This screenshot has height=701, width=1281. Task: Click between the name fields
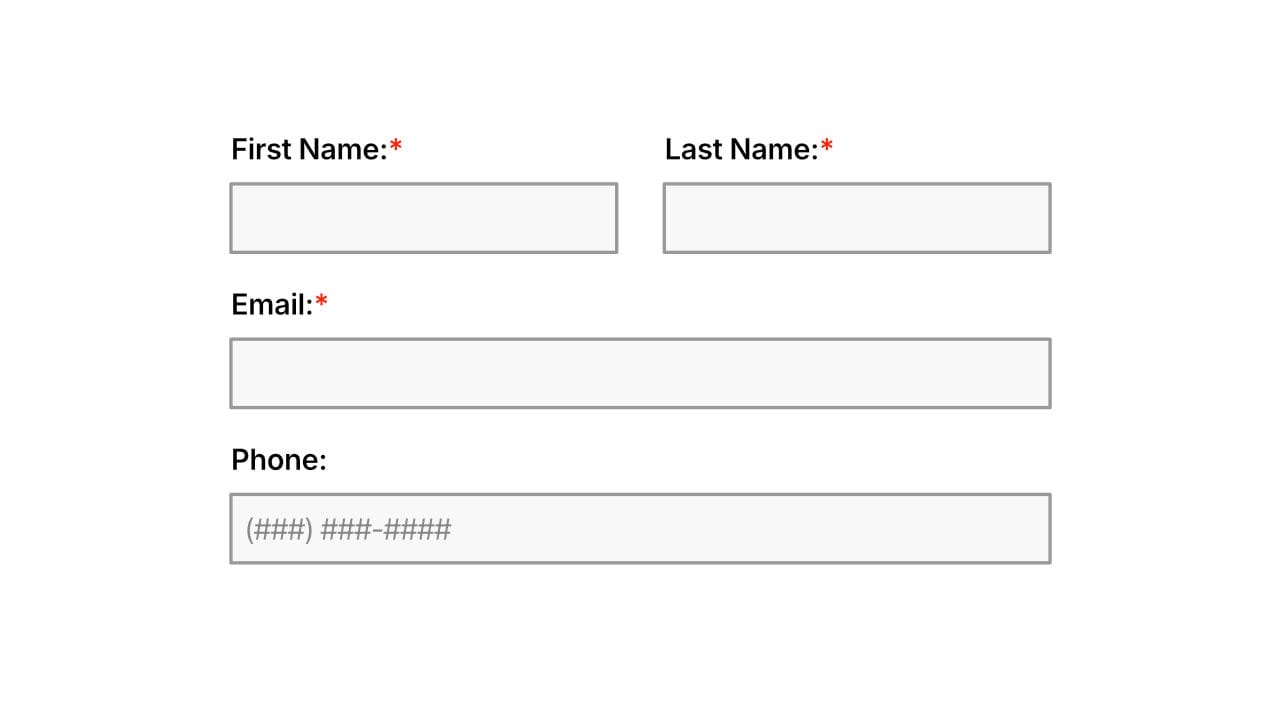click(640, 217)
